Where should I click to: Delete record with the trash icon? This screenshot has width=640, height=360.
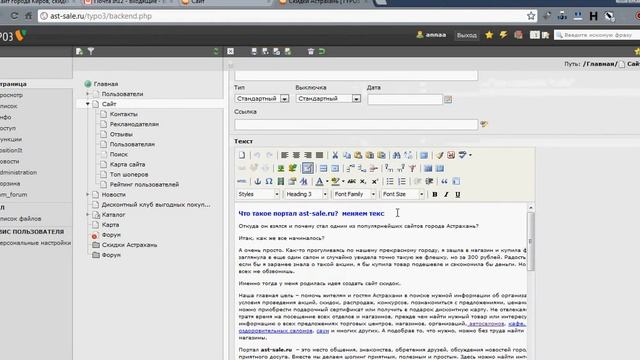click(311, 51)
